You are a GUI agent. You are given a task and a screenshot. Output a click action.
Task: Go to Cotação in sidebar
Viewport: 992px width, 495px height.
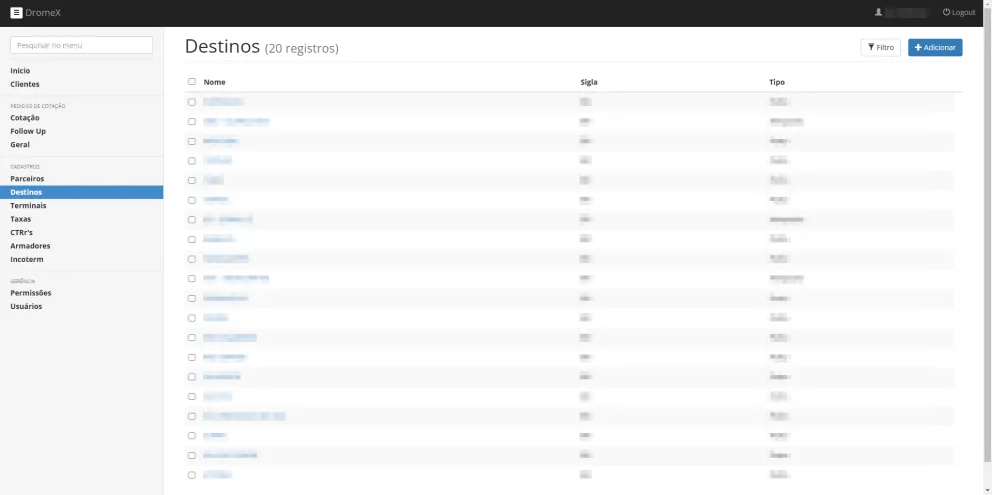click(x=25, y=118)
